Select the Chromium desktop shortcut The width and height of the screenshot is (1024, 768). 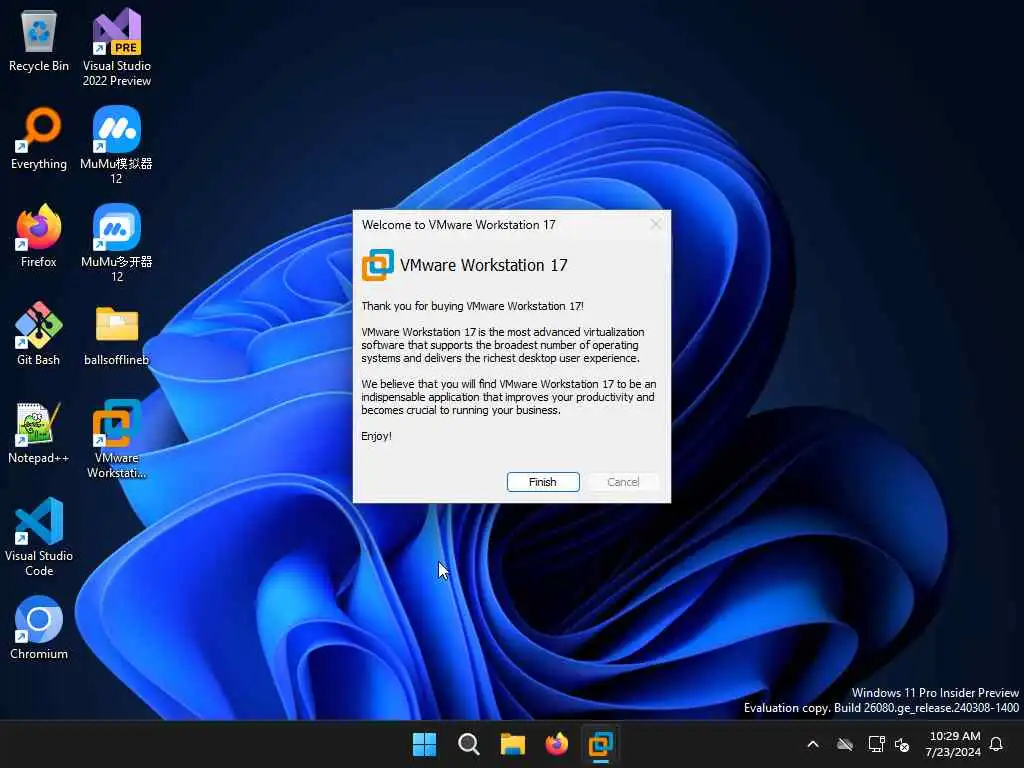pos(39,628)
